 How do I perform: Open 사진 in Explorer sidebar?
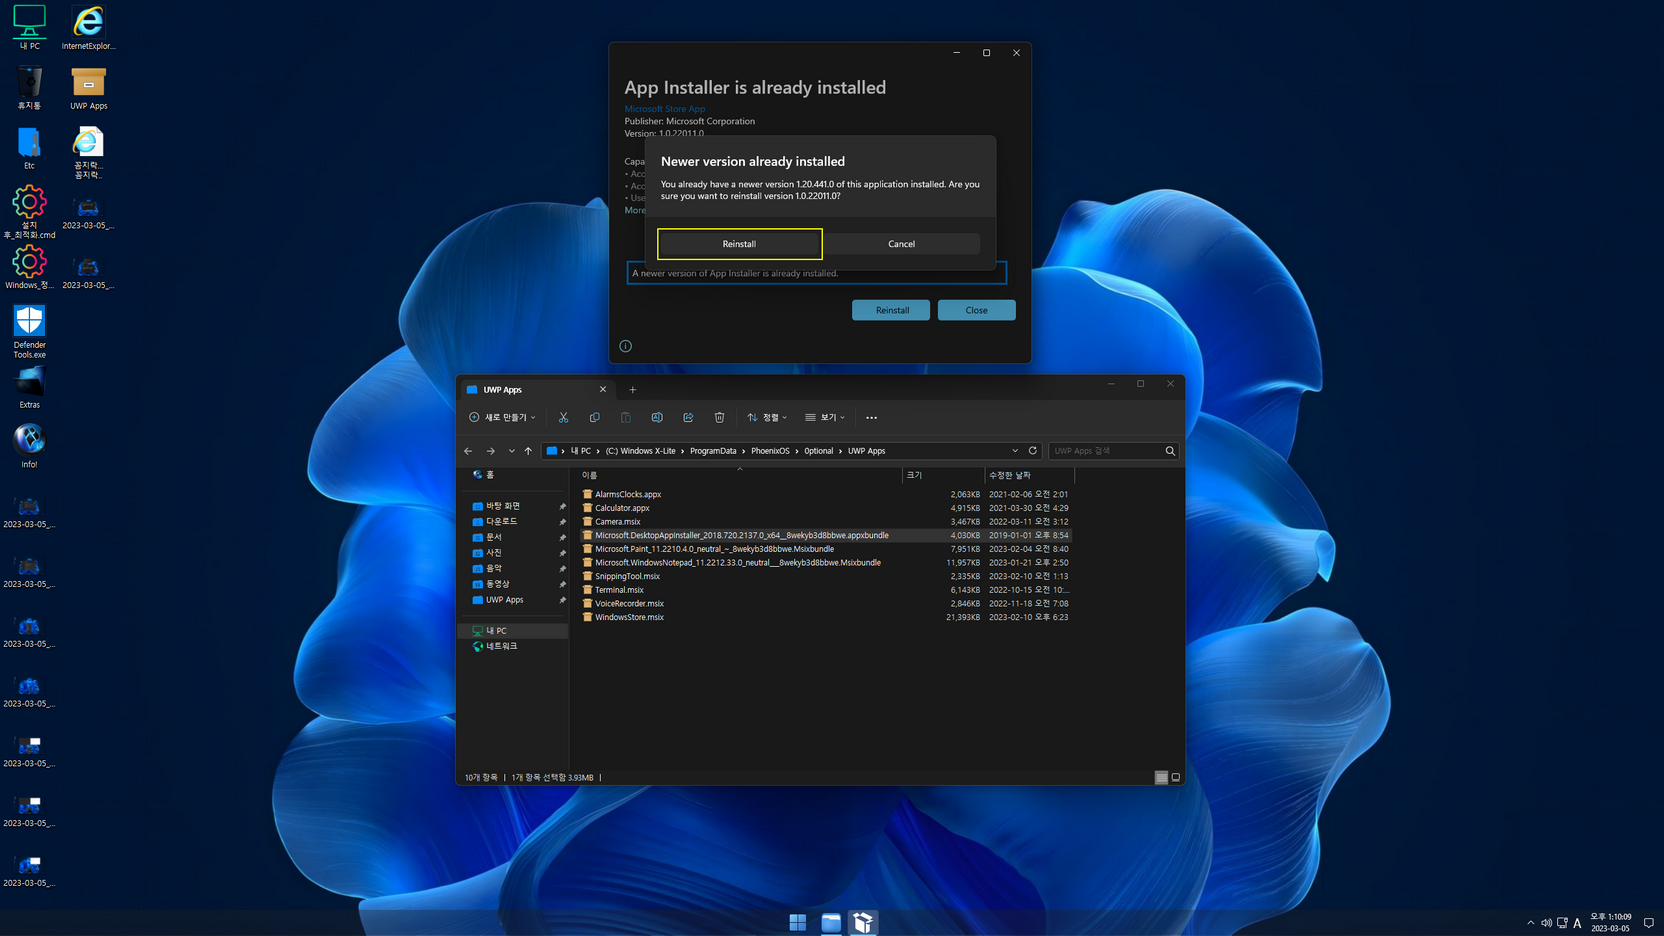point(494,553)
